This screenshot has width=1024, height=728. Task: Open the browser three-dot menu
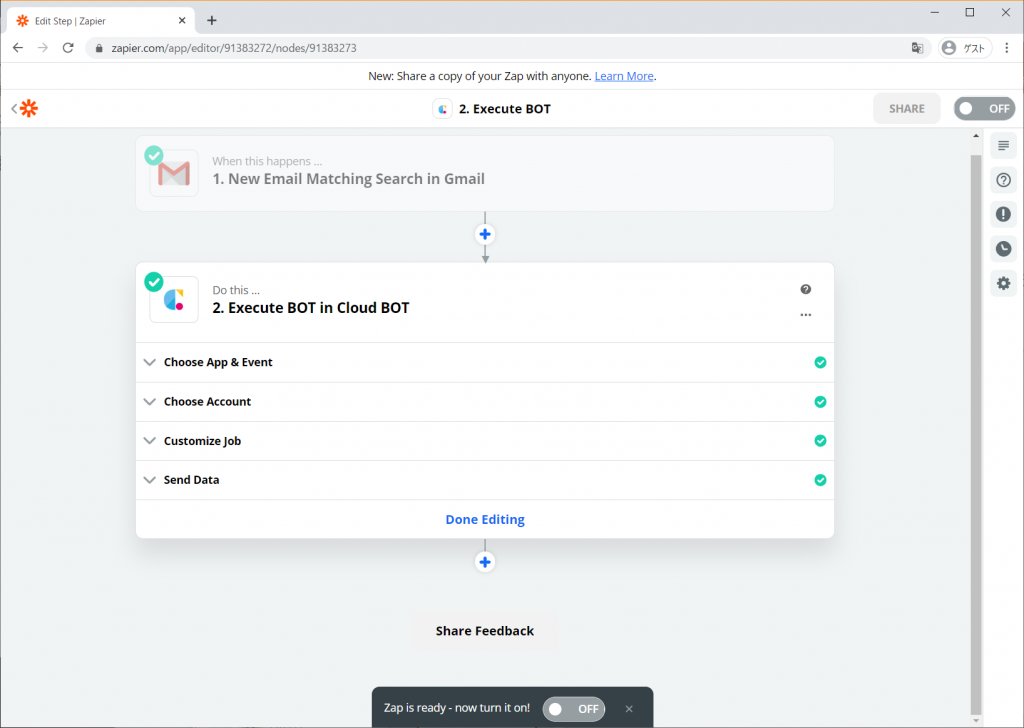[1006, 48]
